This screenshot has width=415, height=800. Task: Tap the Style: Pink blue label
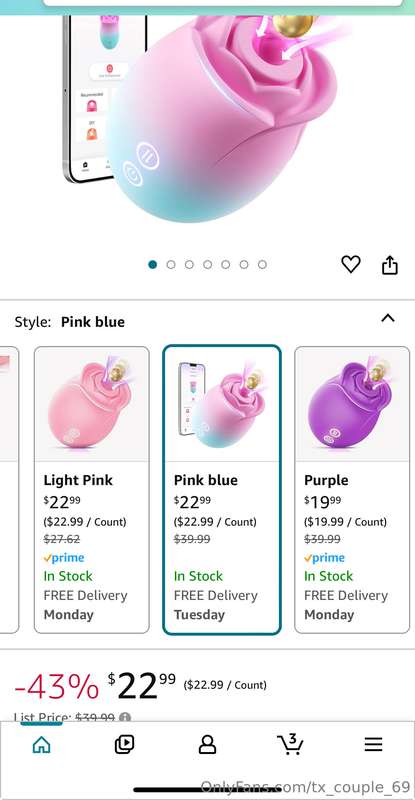[x=69, y=322]
